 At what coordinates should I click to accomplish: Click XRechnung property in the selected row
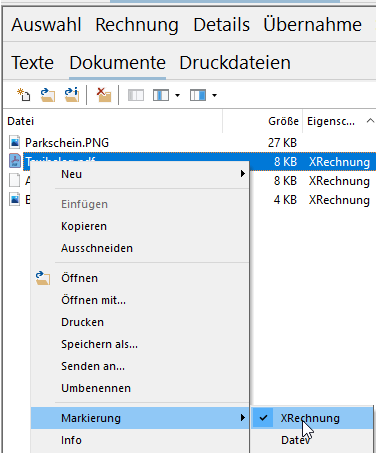pos(339,162)
